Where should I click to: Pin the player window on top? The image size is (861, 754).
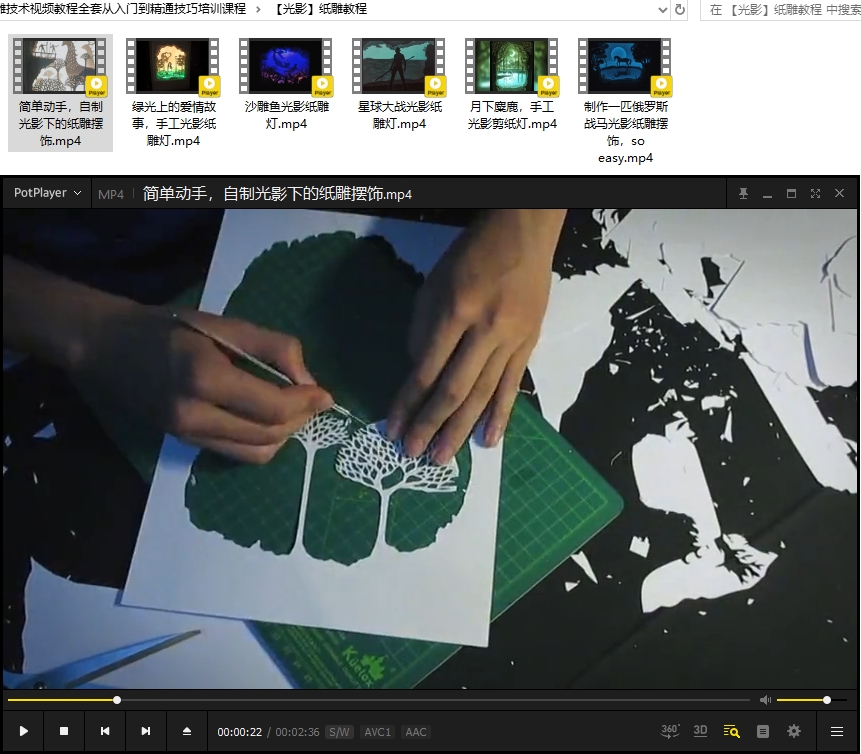(743, 194)
